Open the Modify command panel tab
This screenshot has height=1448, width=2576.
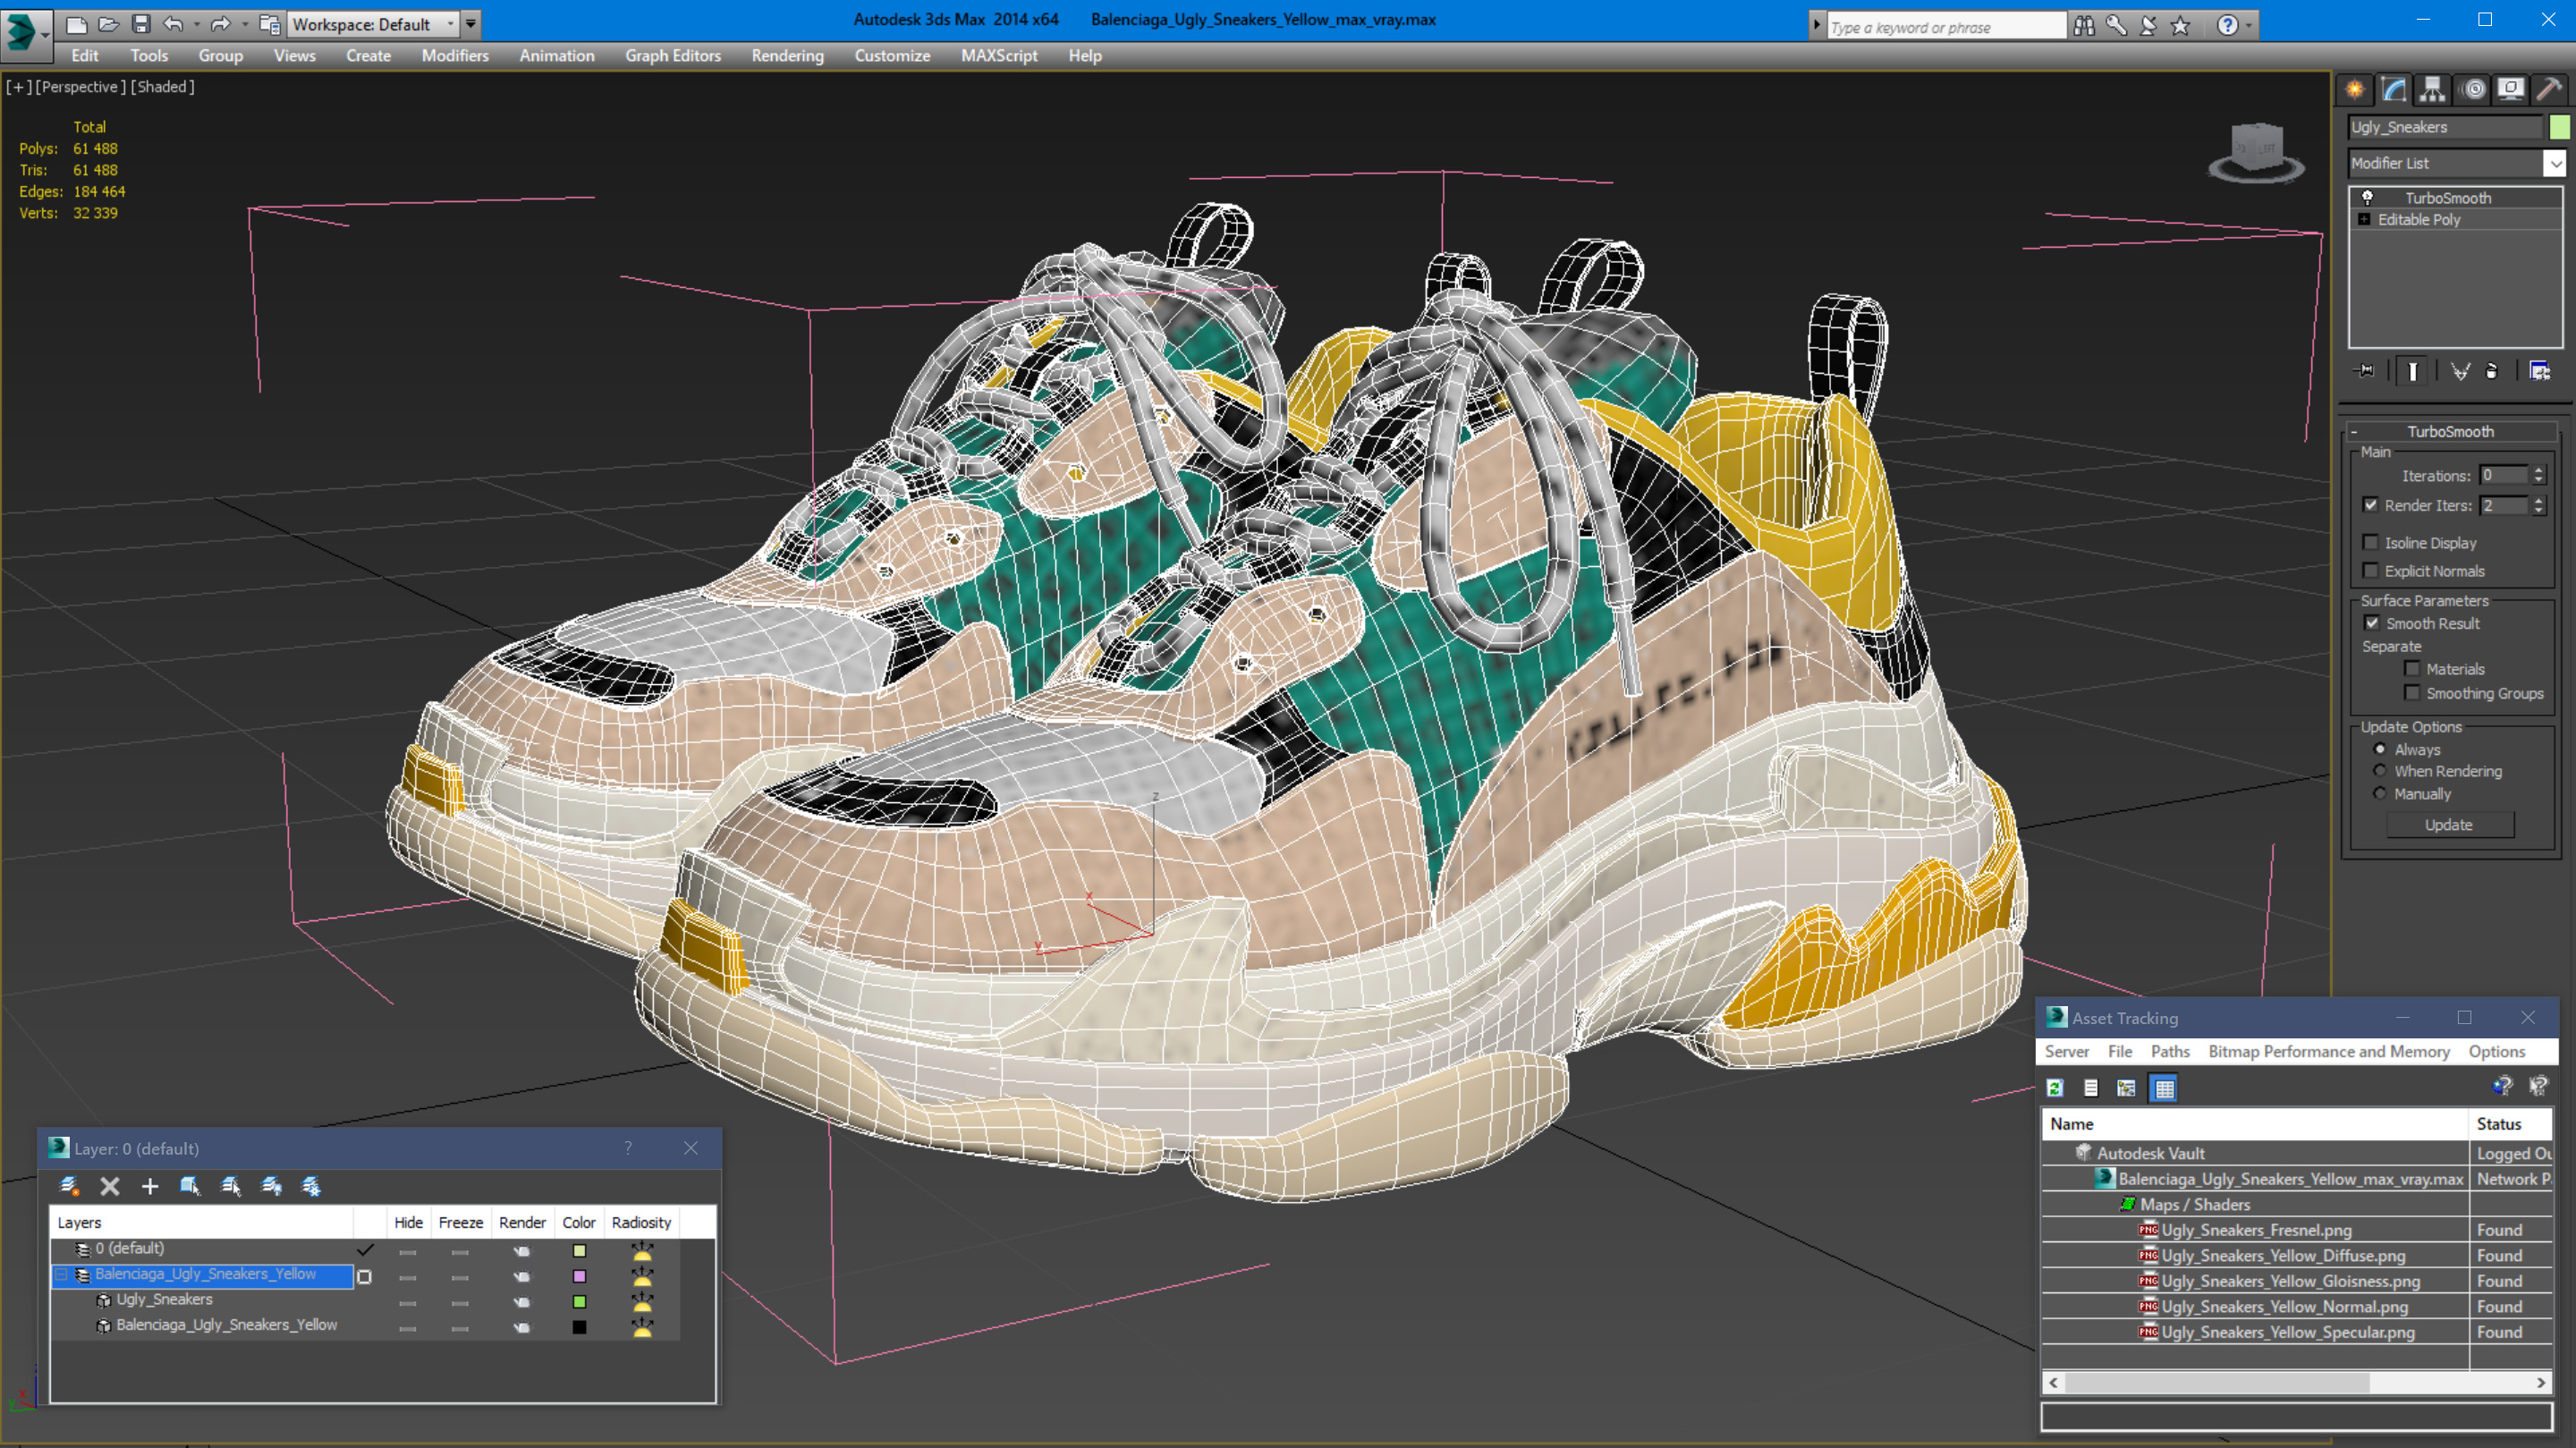pyautogui.click(x=2394, y=90)
